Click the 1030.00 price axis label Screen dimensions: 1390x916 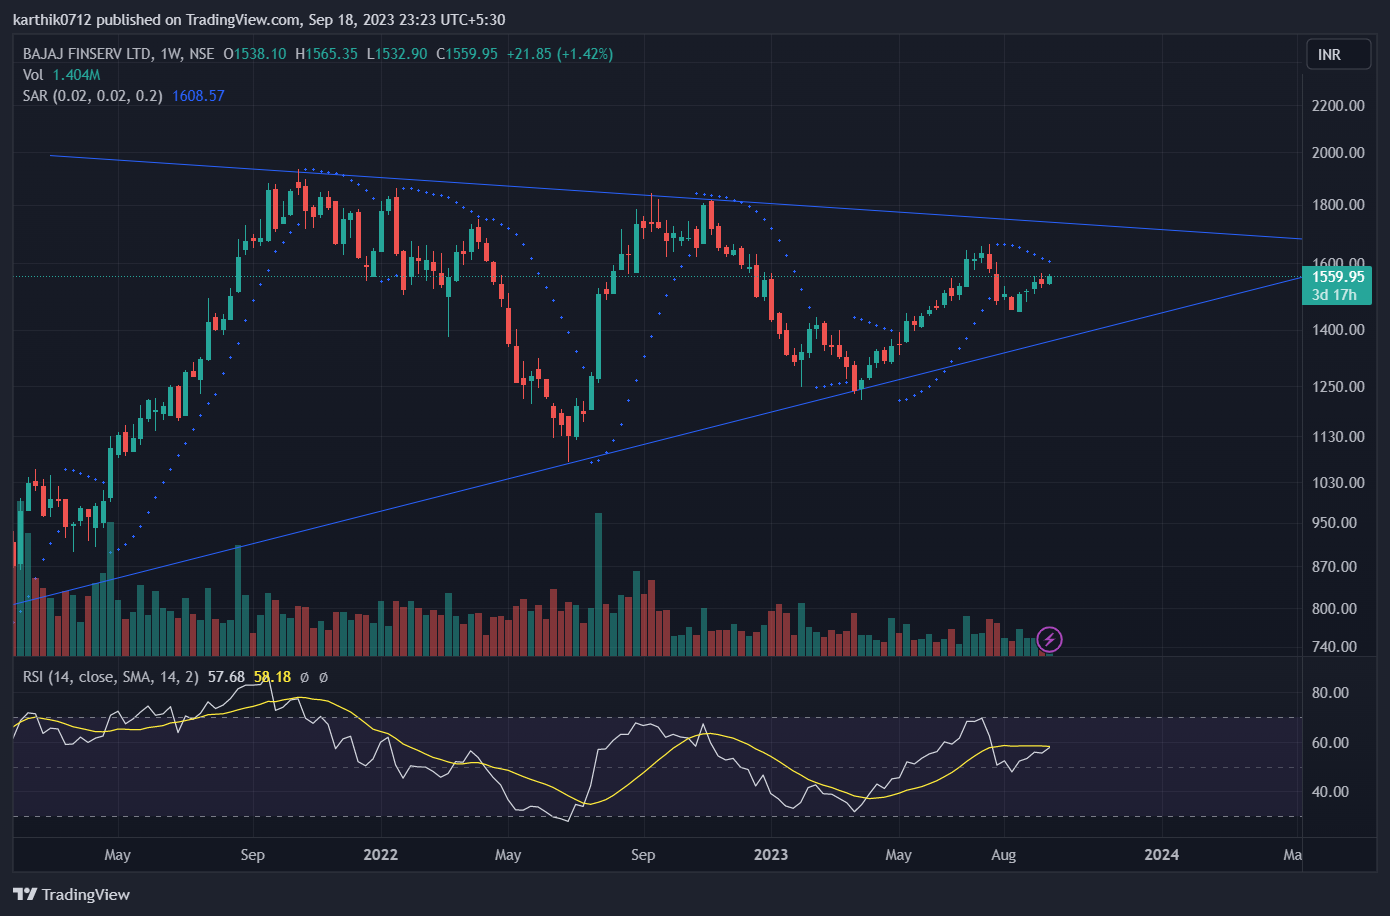[x=1338, y=482]
